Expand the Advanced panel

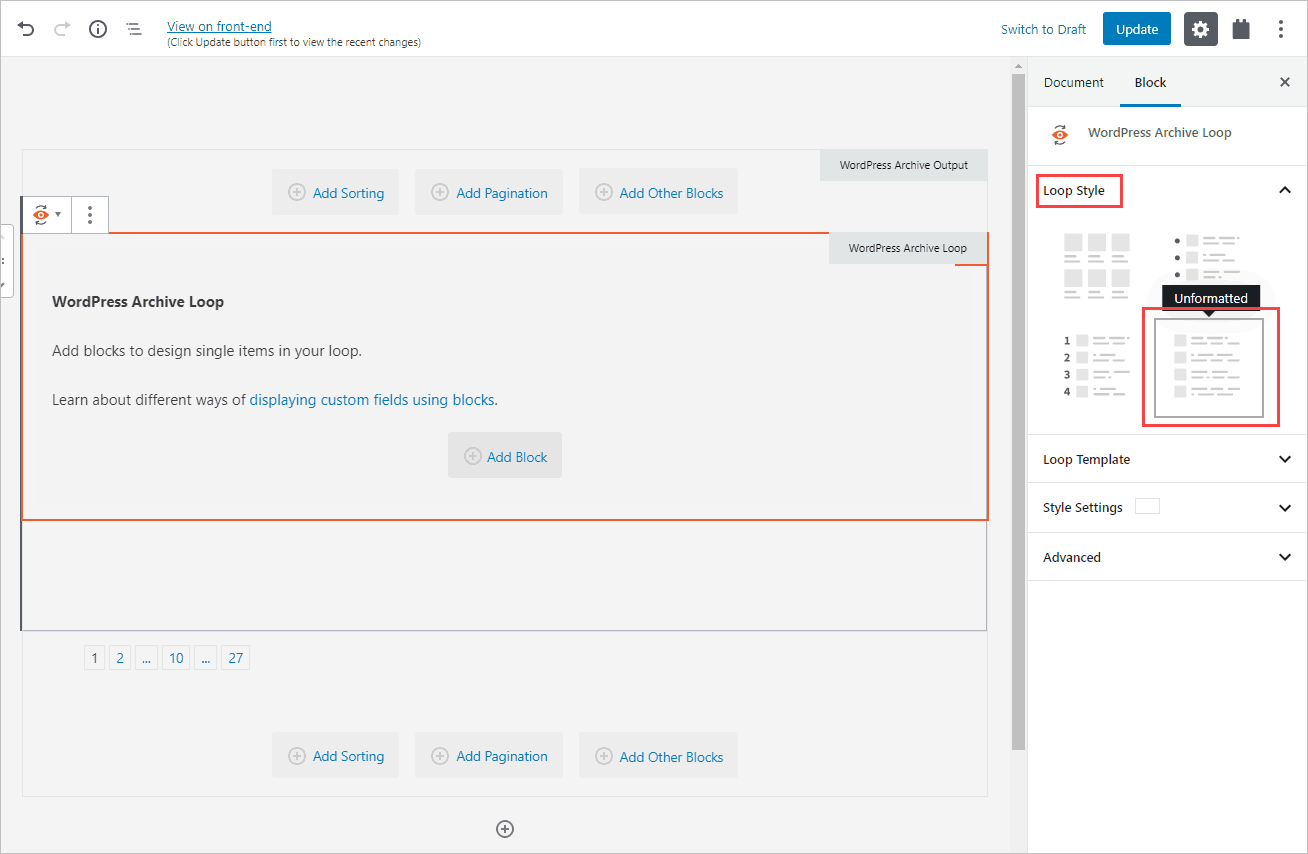click(x=1167, y=557)
